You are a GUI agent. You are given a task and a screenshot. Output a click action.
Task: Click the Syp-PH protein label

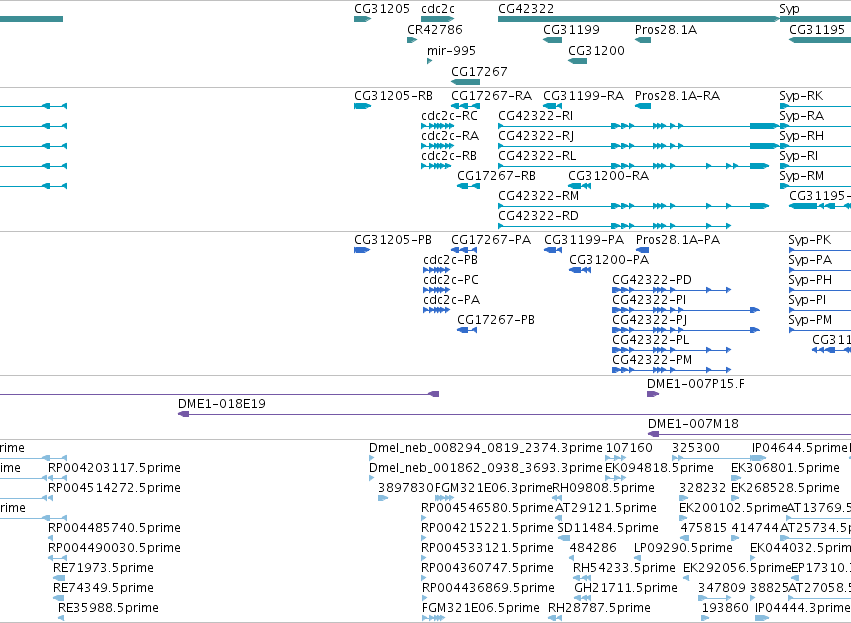(x=810, y=280)
